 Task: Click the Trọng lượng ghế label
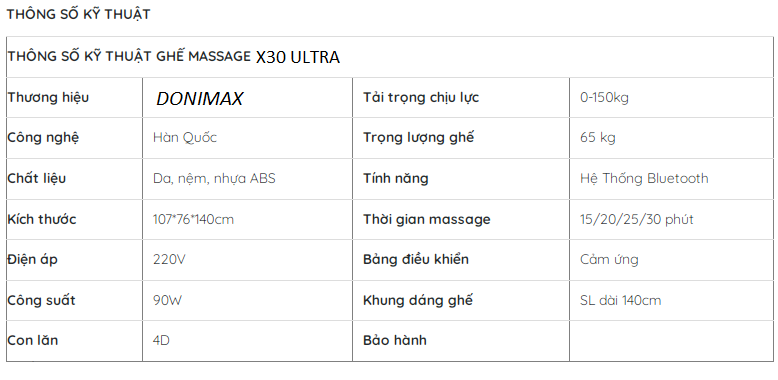pos(418,137)
